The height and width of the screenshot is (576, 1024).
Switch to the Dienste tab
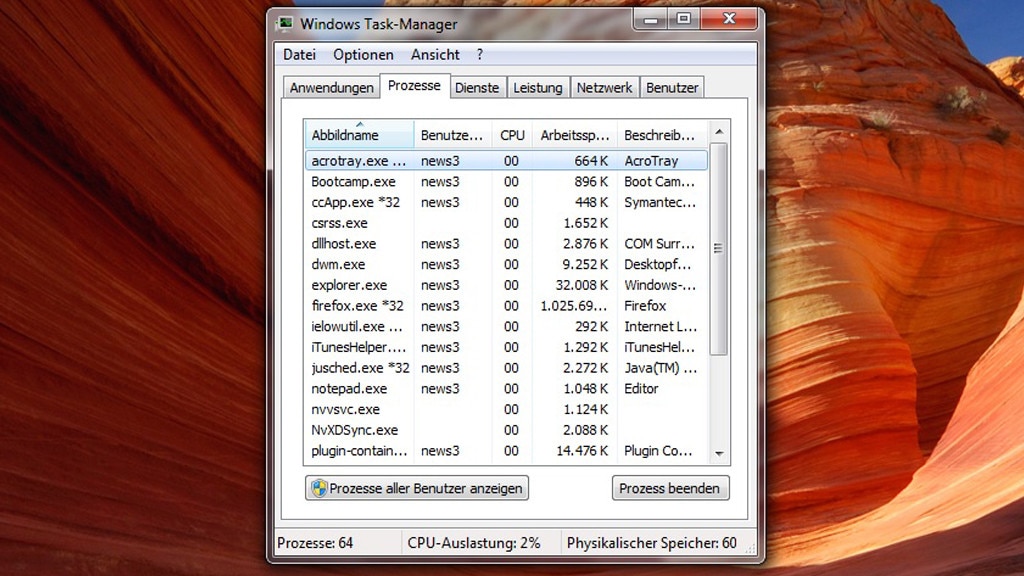(477, 87)
